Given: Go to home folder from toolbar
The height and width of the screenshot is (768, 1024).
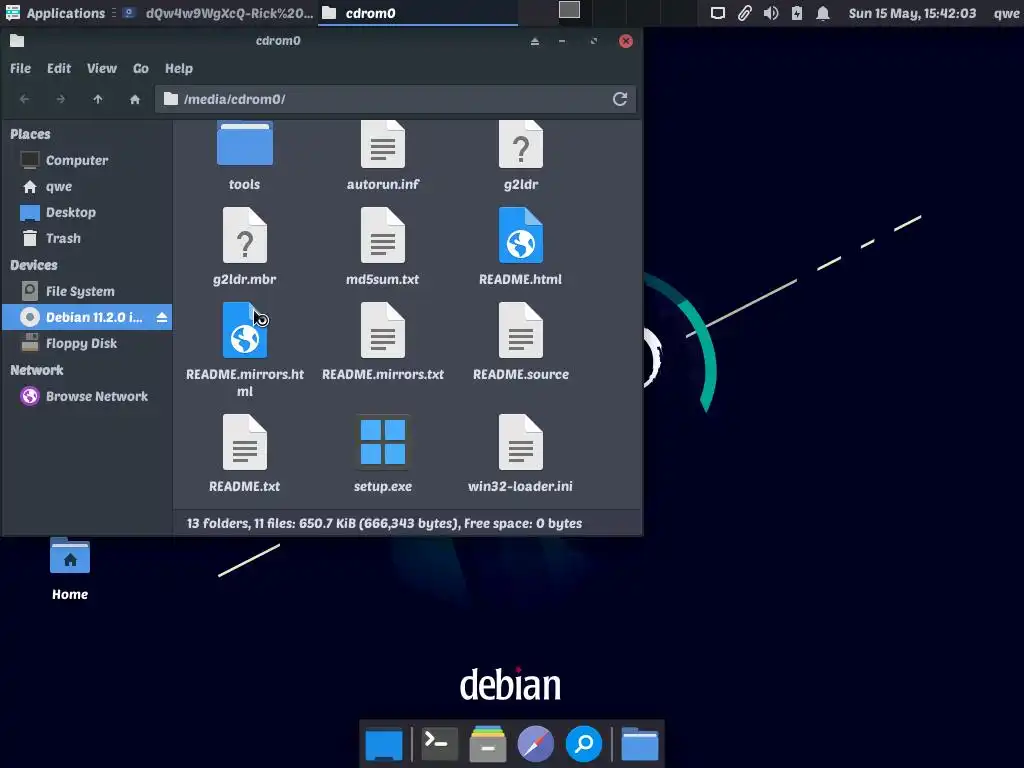Looking at the screenshot, I should pos(135,99).
